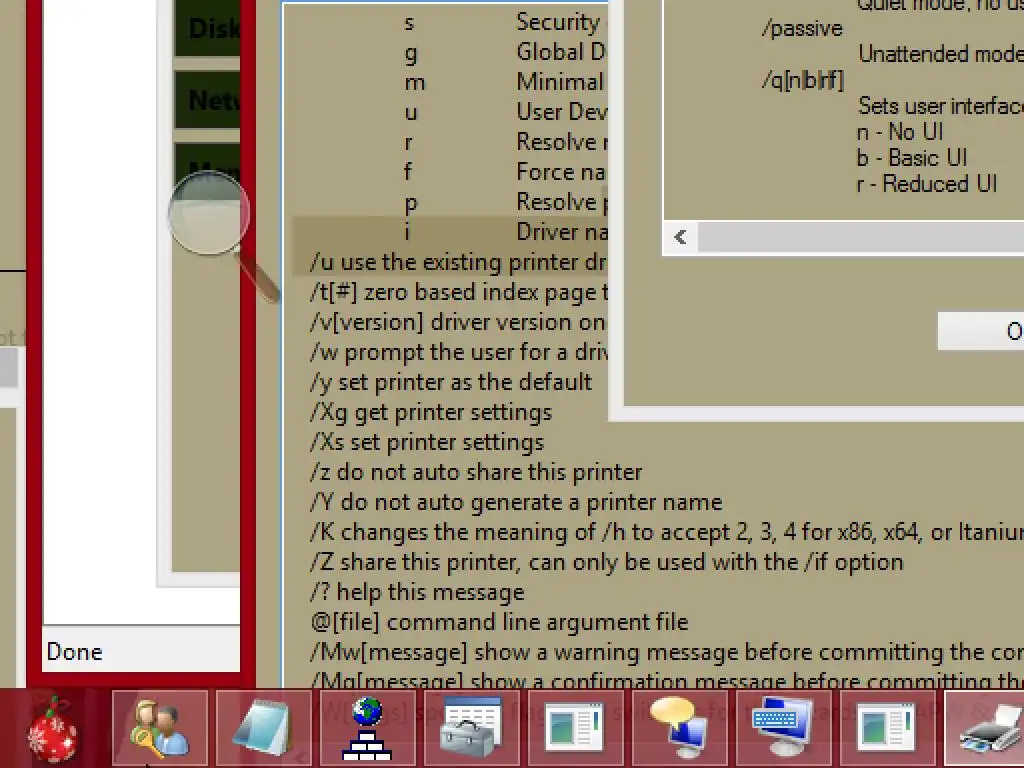The image size is (1024, 768).
Task: Click the Disk button in left panel
Action: pyautogui.click(x=208, y=28)
